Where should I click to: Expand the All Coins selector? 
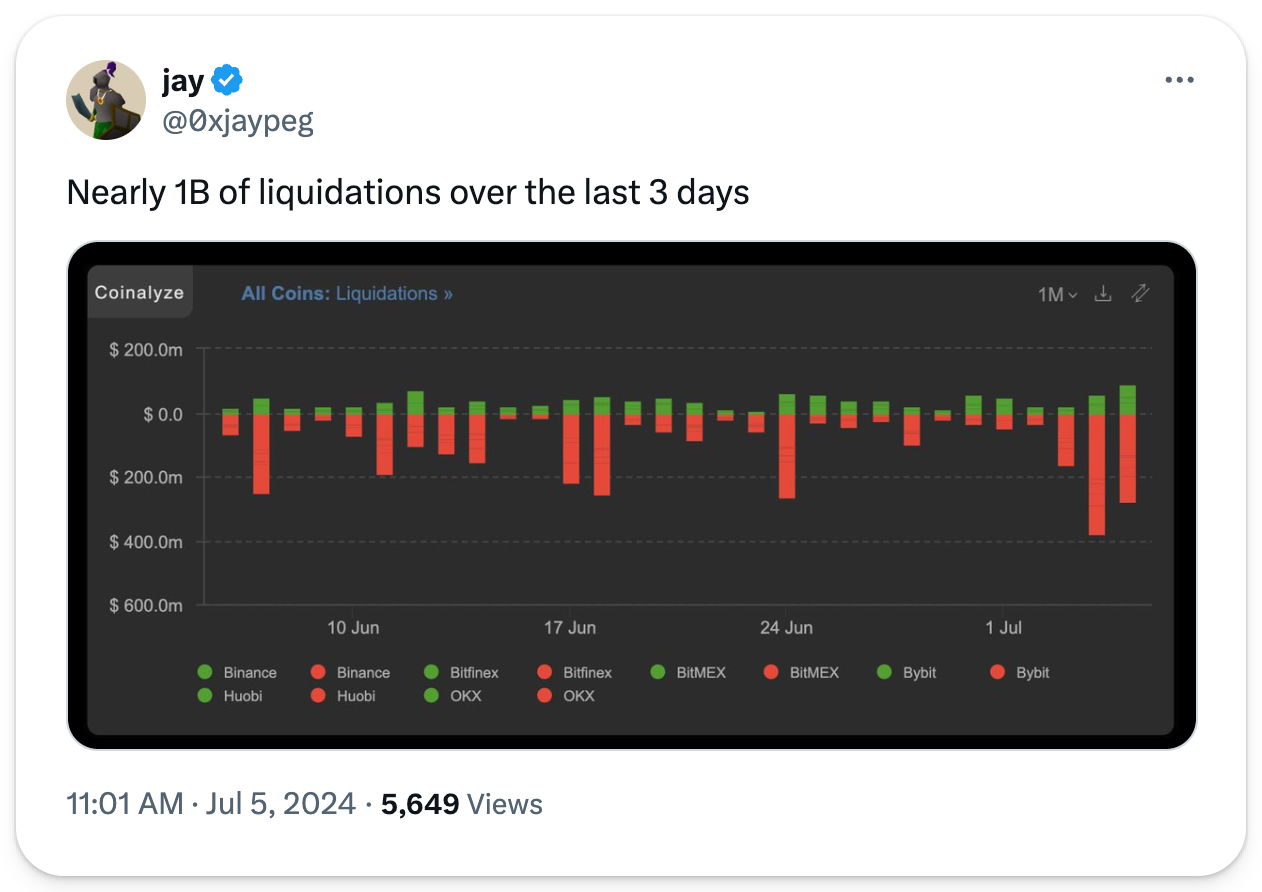(x=284, y=294)
